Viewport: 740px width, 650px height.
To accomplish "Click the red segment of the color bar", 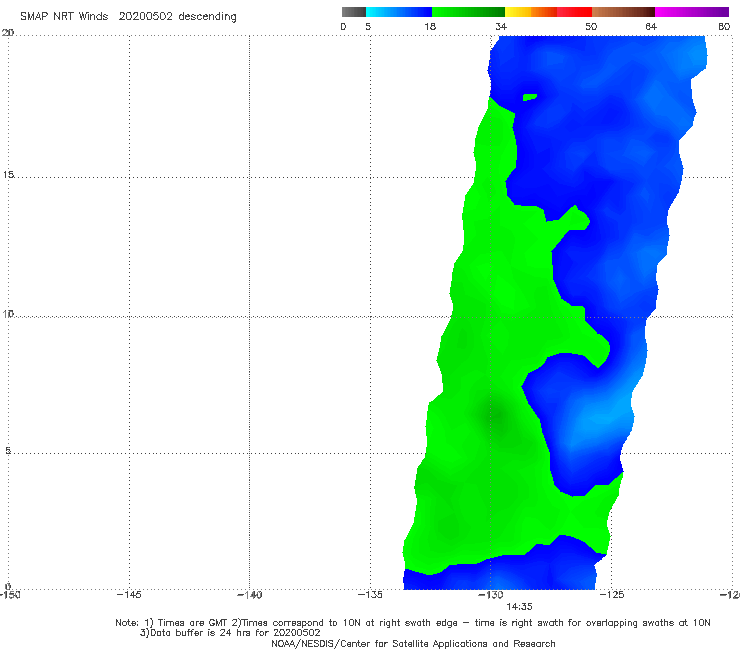I will tap(574, 12).
